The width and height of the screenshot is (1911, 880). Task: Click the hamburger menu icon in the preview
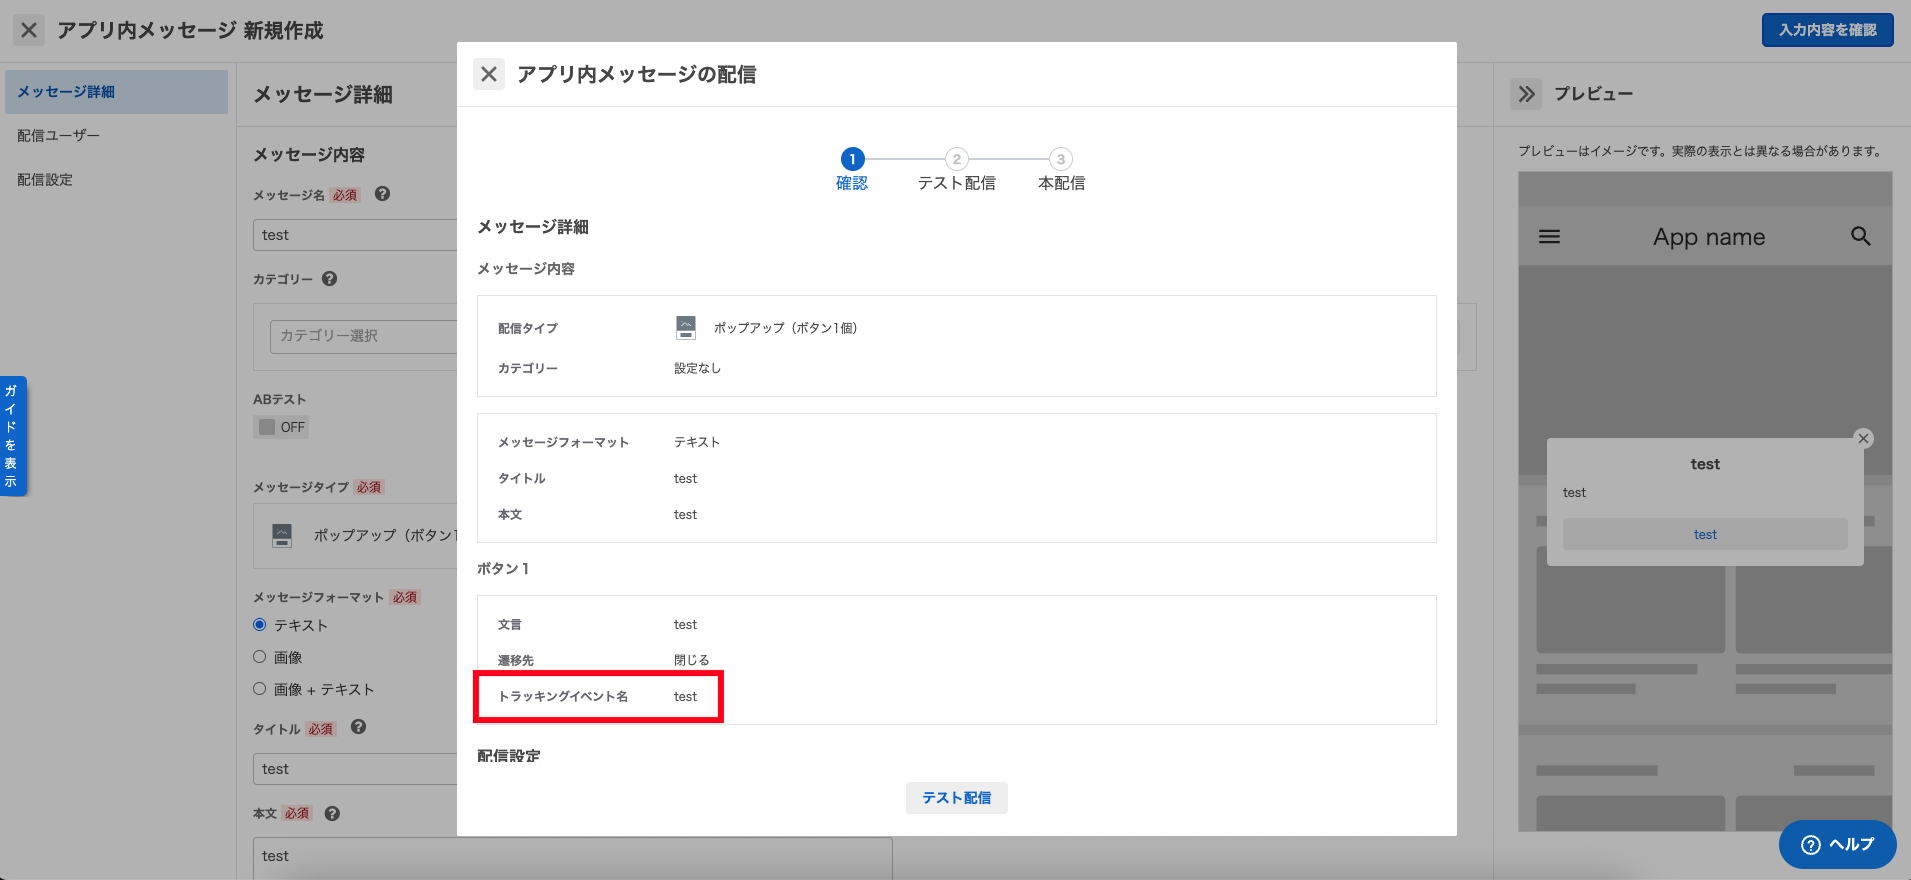coord(1549,237)
